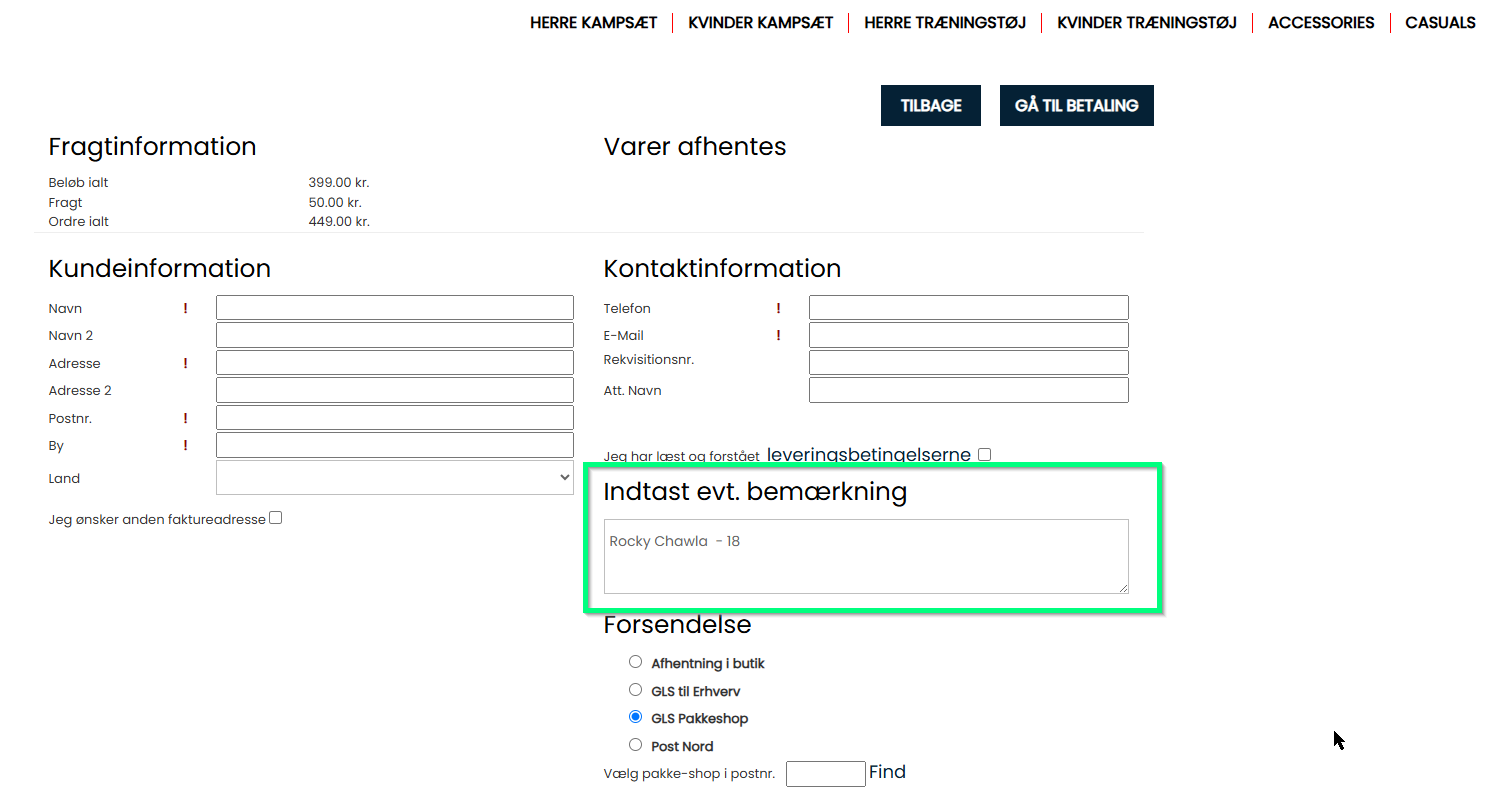Enable 'Jeg ønsker anden faktureadresse' checkbox
The height and width of the screenshot is (810, 1486).
(276, 518)
